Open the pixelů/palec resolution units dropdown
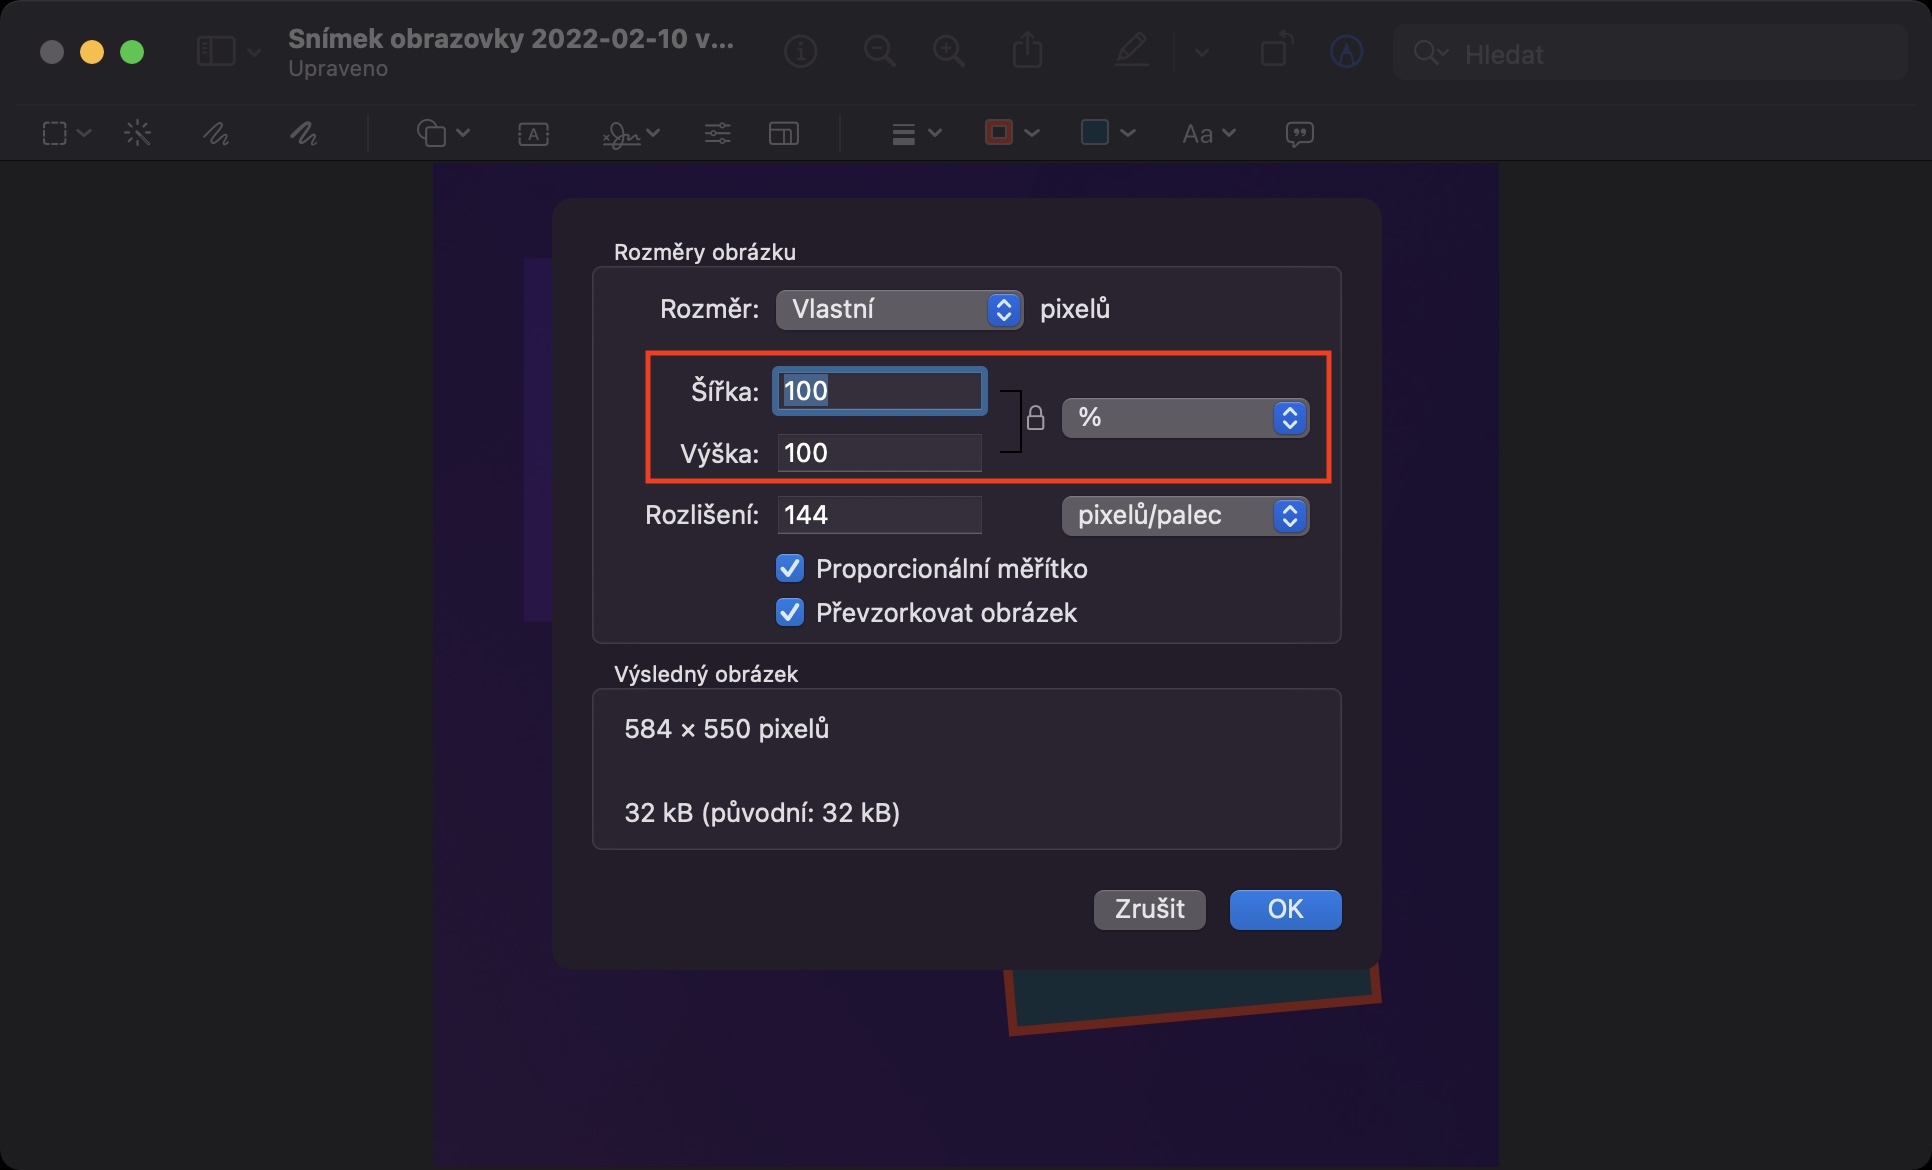 pos(1185,515)
